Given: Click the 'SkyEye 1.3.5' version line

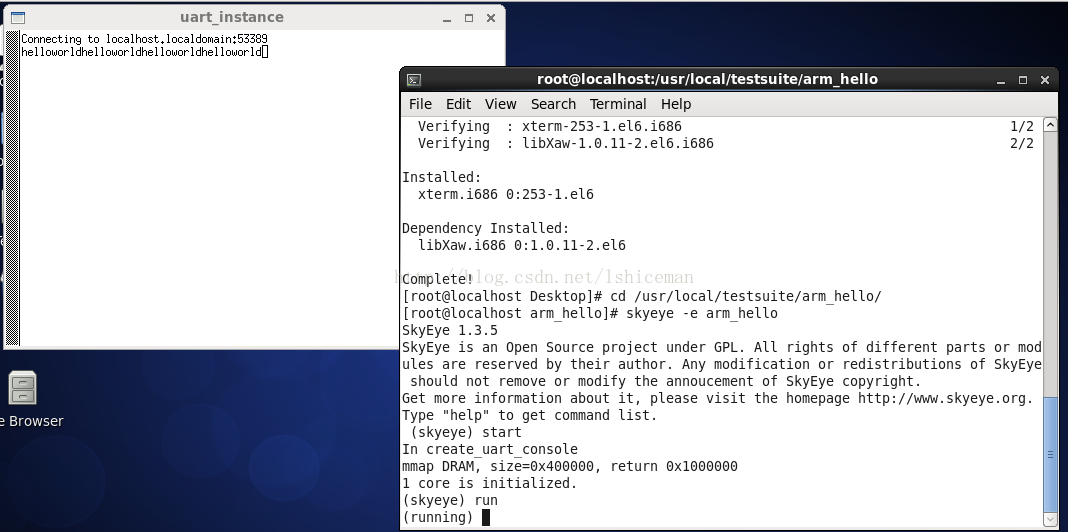Looking at the screenshot, I should [x=450, y=330].
